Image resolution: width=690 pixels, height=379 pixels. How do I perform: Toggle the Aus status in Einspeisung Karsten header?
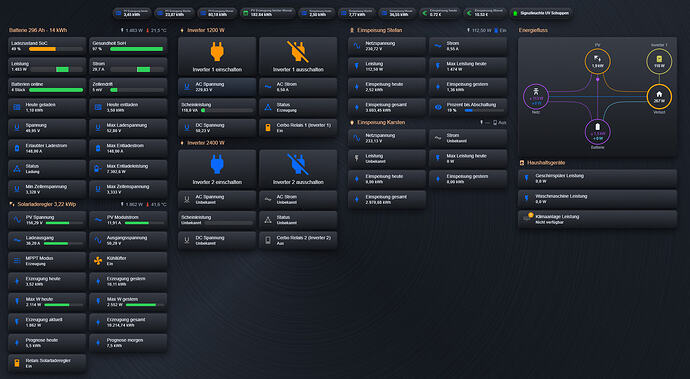[499, 122]
